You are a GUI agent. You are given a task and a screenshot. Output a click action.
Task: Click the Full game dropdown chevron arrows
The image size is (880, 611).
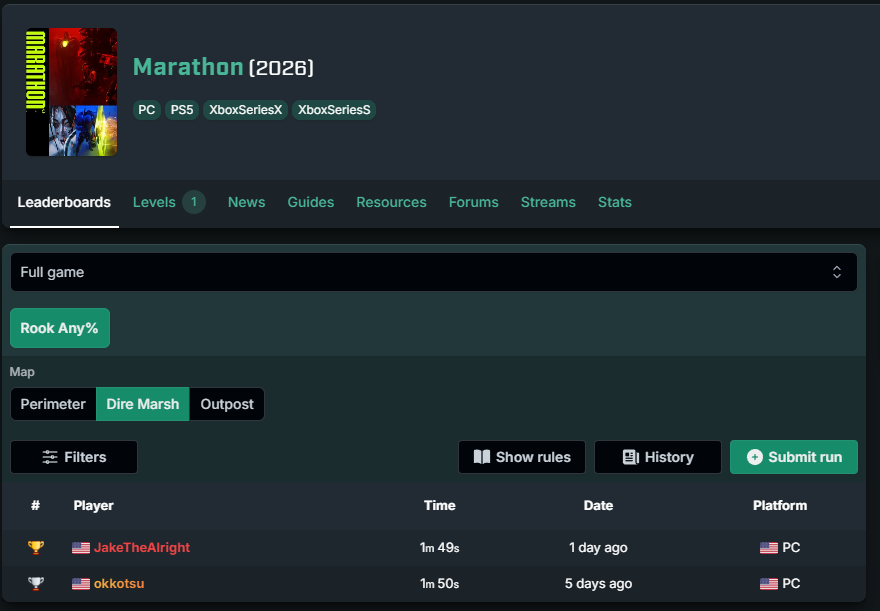pos(837,272)
